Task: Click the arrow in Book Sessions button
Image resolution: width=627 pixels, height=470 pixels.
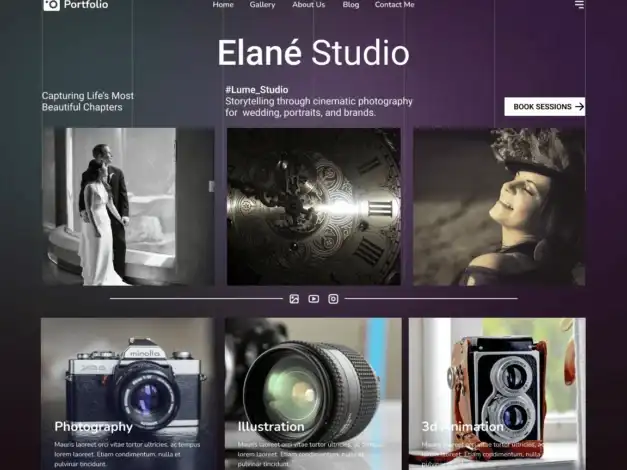Action: [579, 107]
